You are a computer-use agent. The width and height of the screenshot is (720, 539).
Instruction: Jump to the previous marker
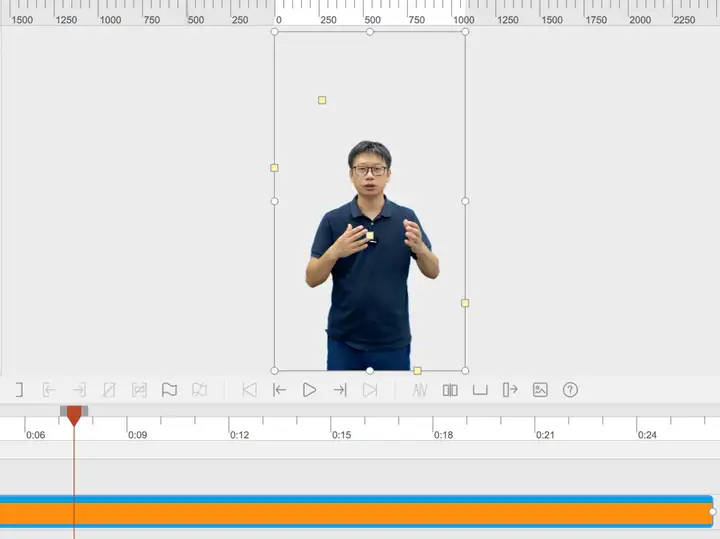click(x=249, y=390)
